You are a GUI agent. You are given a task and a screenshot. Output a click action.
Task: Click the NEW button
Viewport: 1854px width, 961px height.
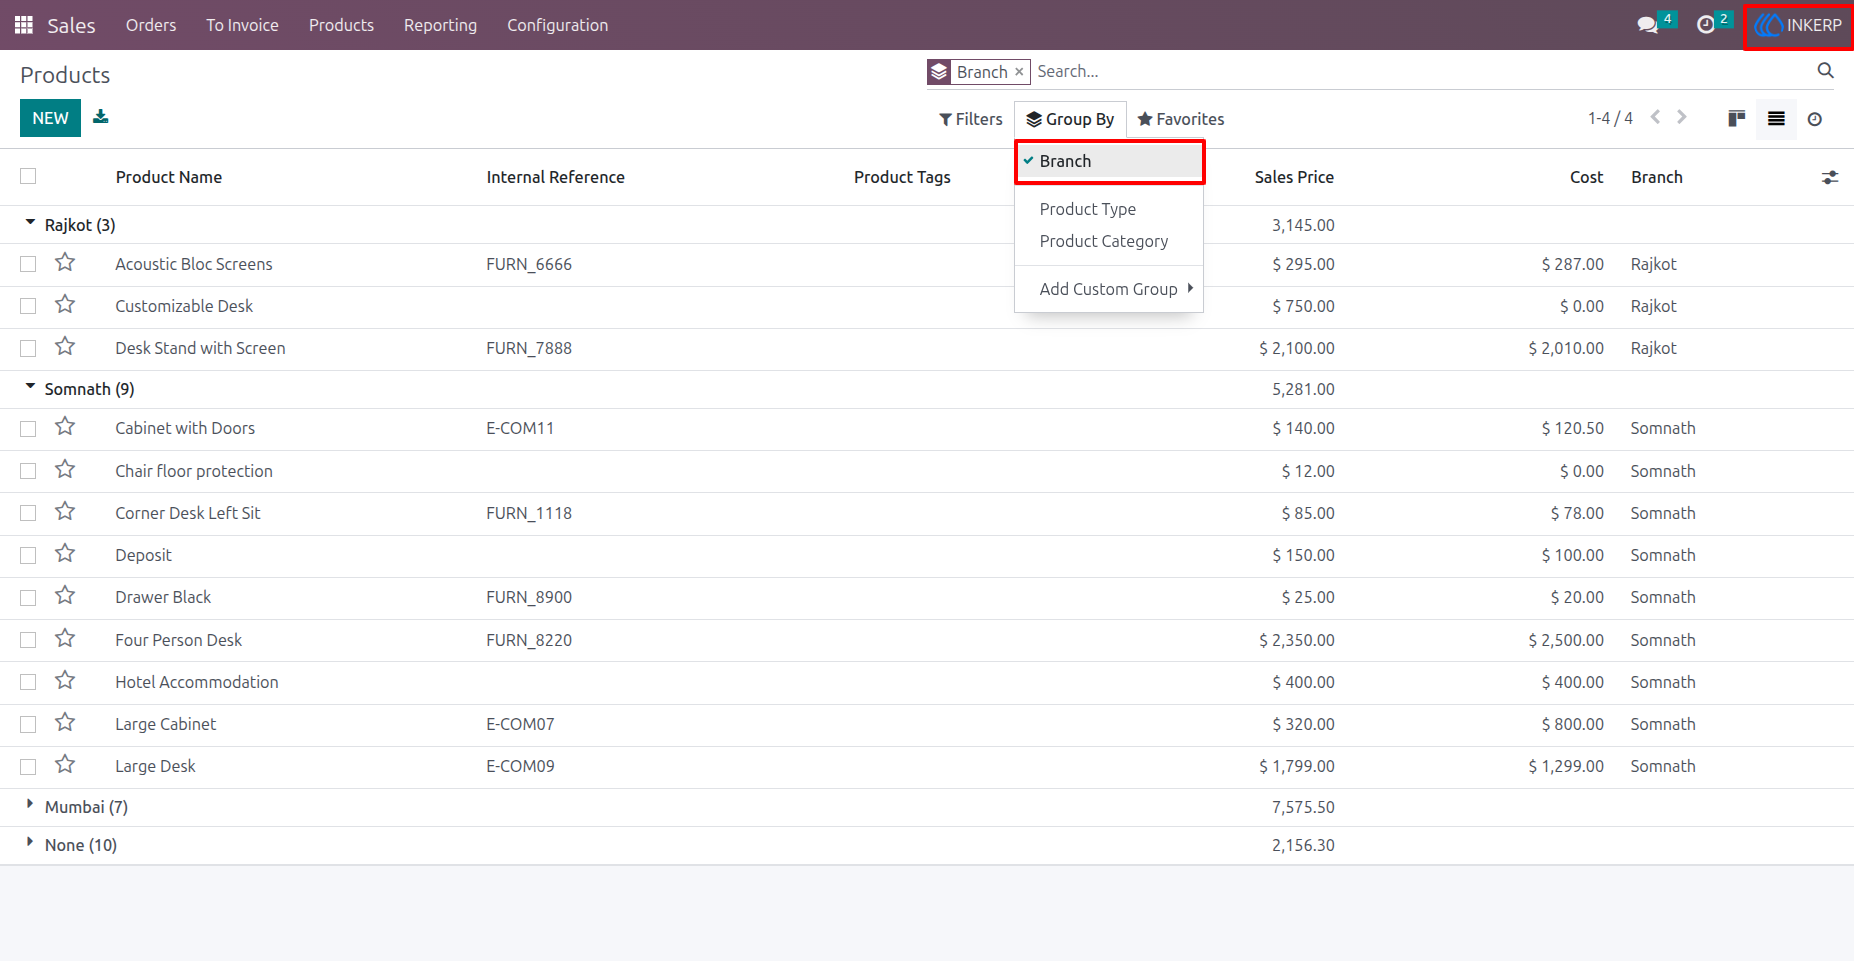(50, 118)
